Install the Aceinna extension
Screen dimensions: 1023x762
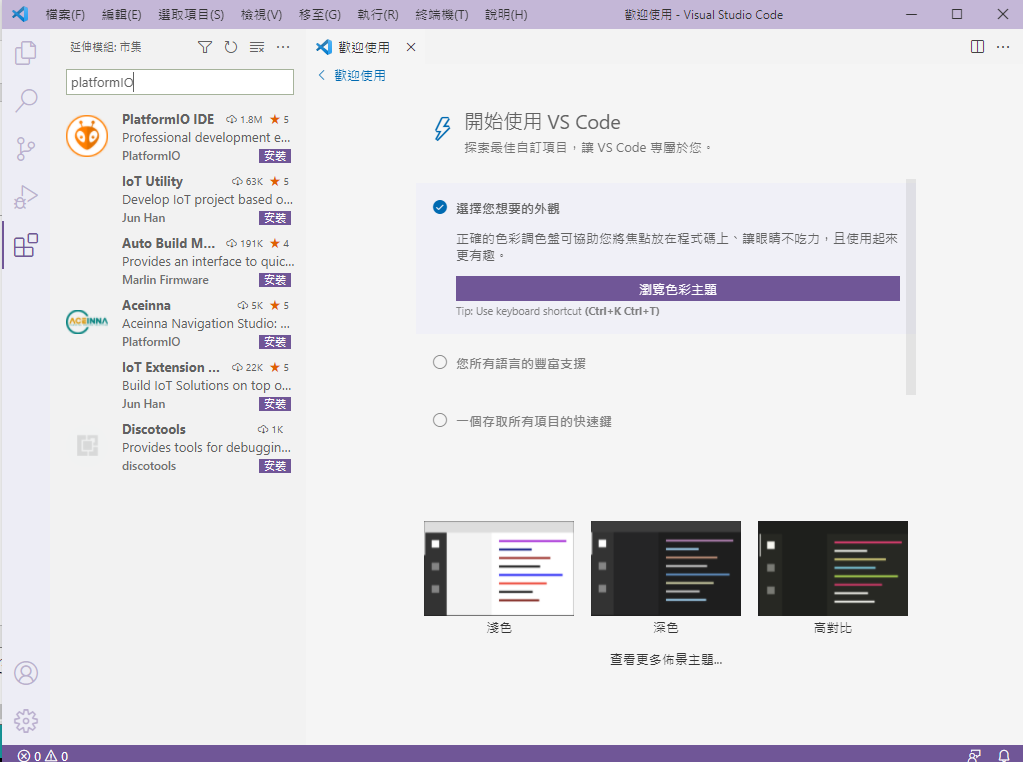point(275,342)
